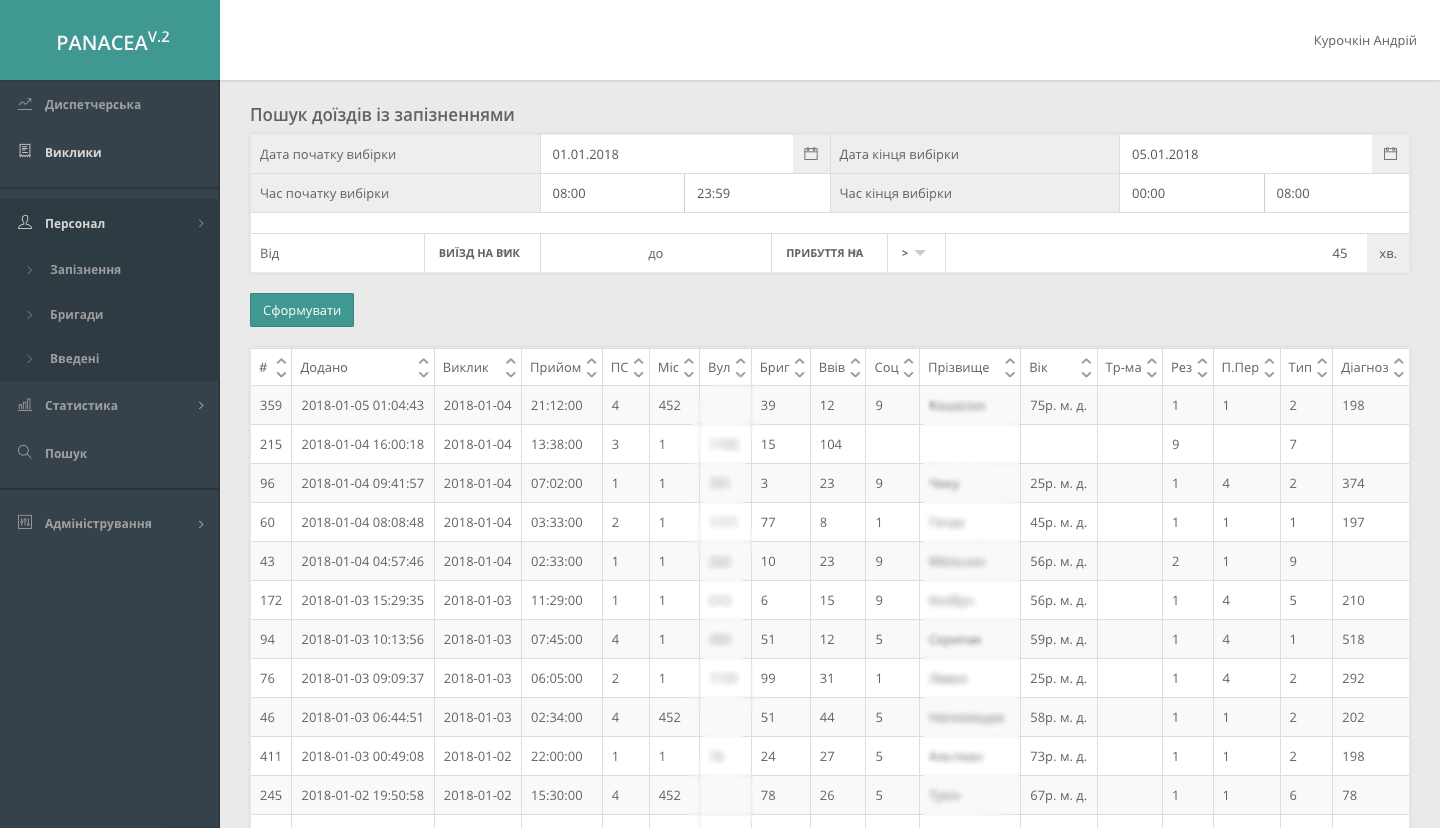Screen dimensions: 1440x828
Task: Click the Адміністрування icon
Action: pyautogui.click(x=25, y=522)
